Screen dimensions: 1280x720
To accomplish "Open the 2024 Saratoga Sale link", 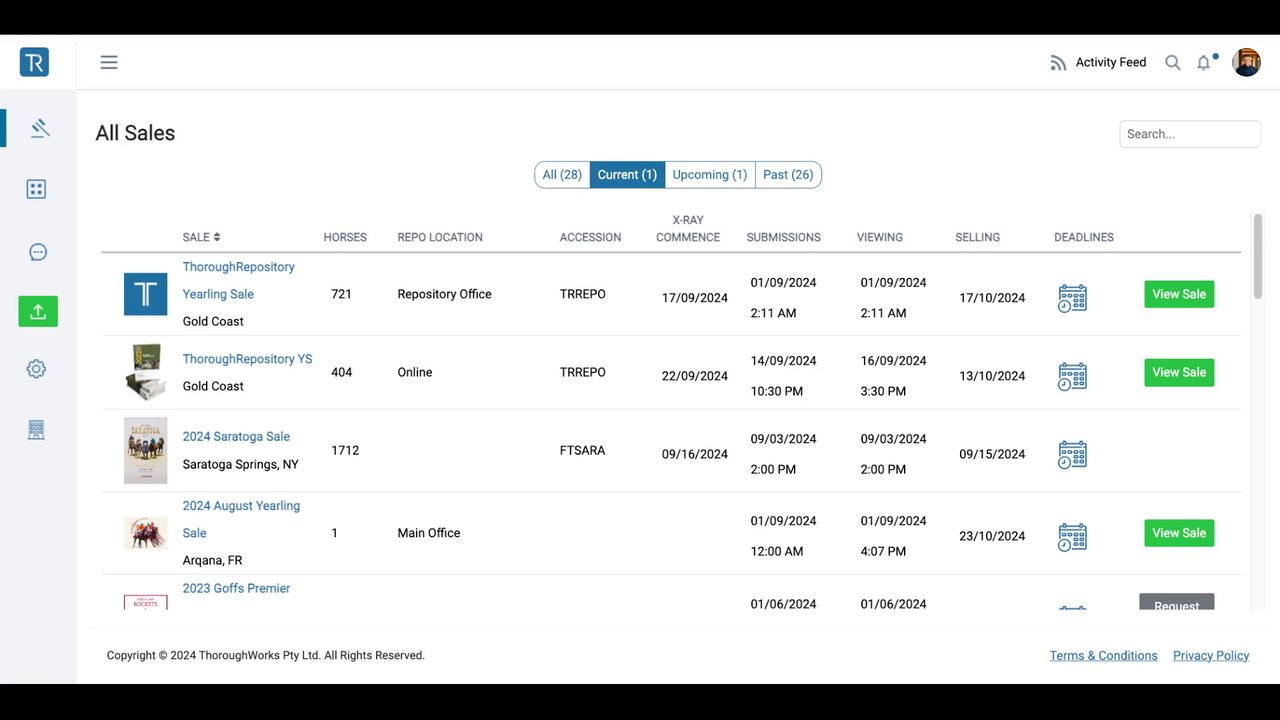I will tap(236, 437).
